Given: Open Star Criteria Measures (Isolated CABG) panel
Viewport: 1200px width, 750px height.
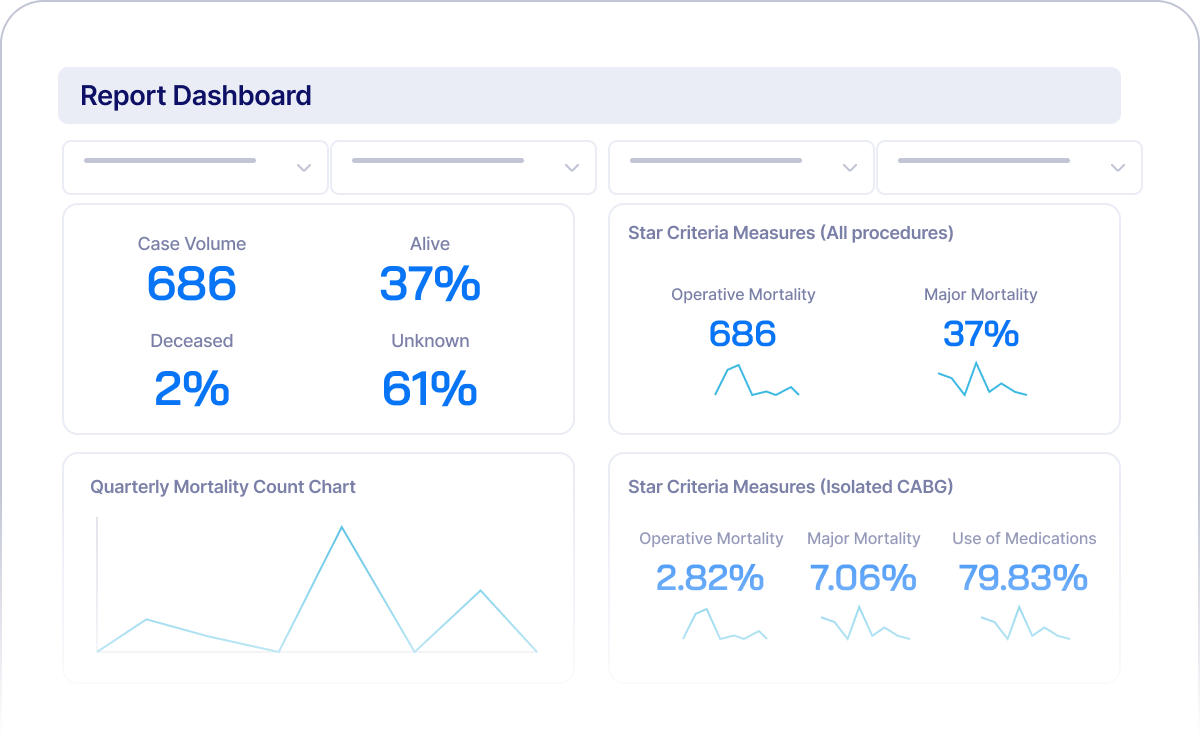Looking at the screenshot, I should coord(791,487).
